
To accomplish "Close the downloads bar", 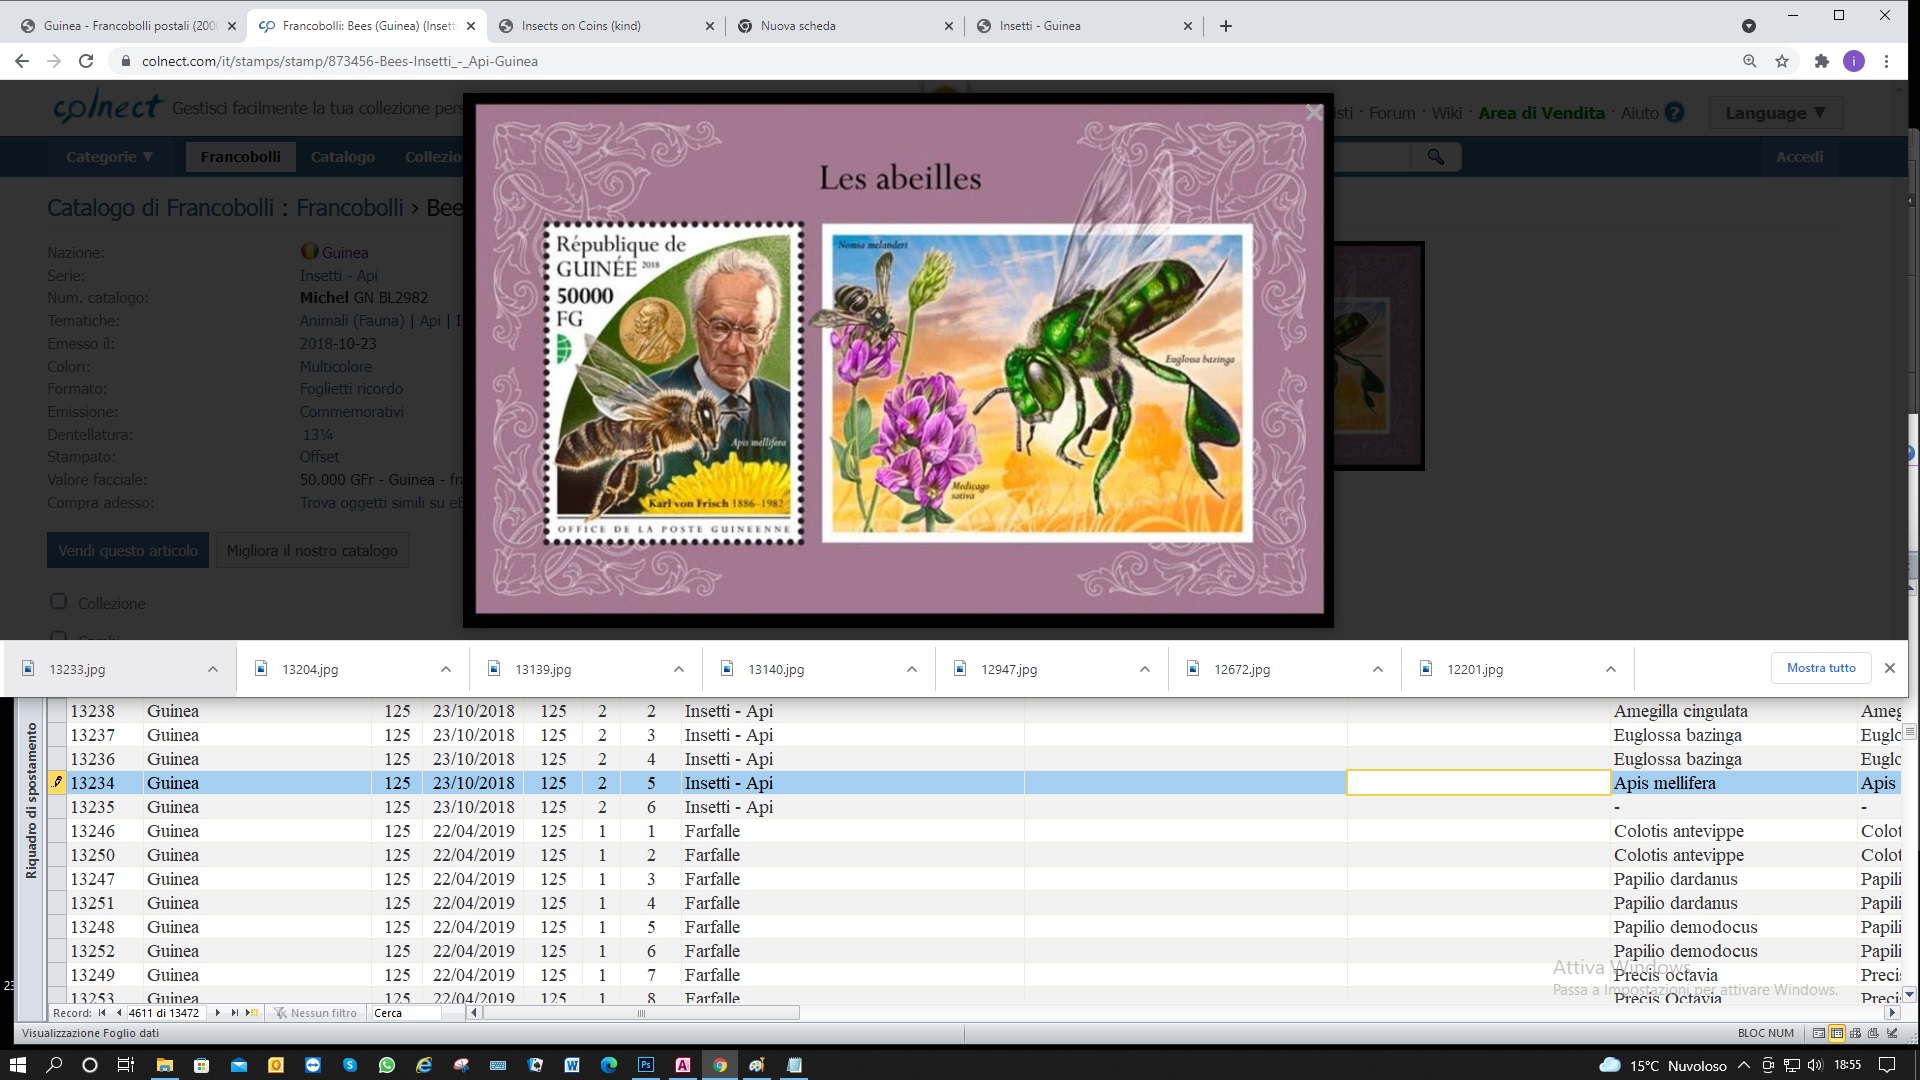I will click(1889, 668).
